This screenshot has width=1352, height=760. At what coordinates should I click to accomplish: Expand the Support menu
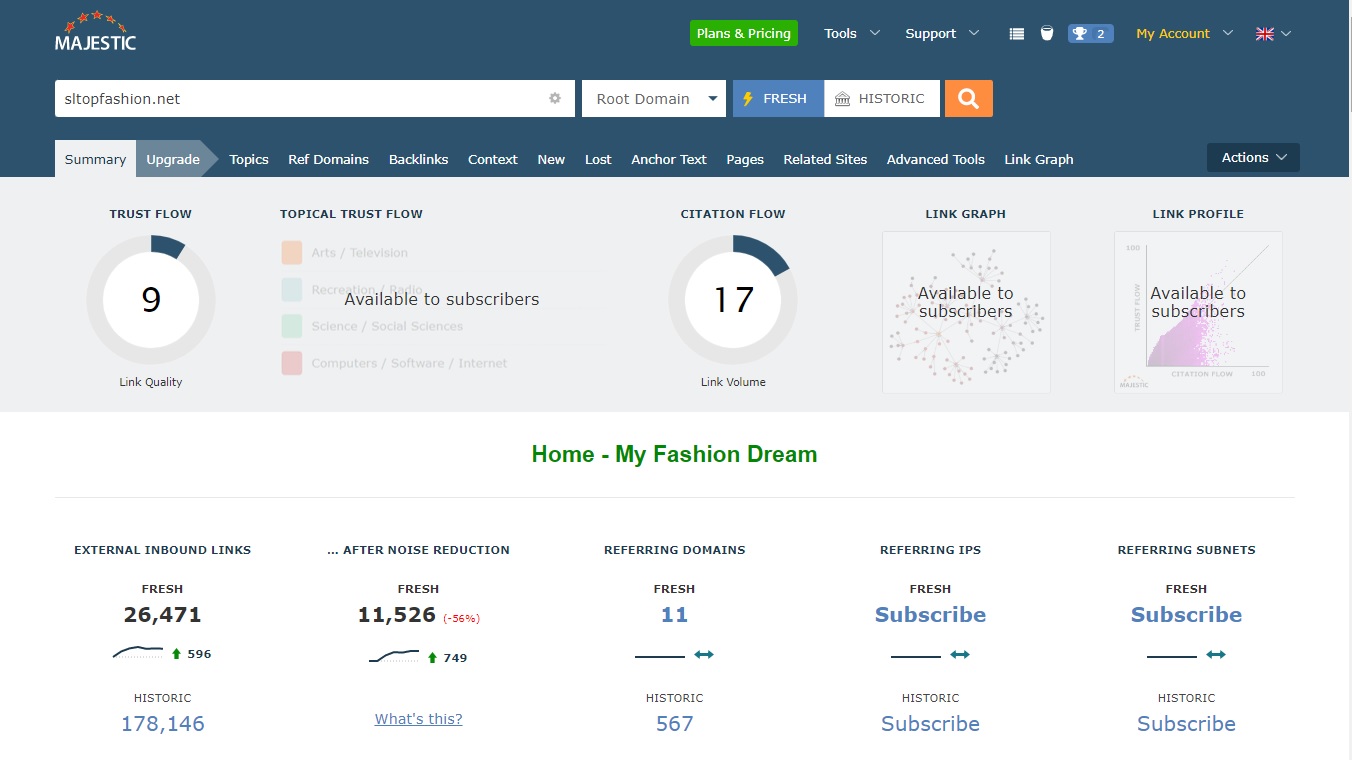pyautogui.click(x=942, y=33)
